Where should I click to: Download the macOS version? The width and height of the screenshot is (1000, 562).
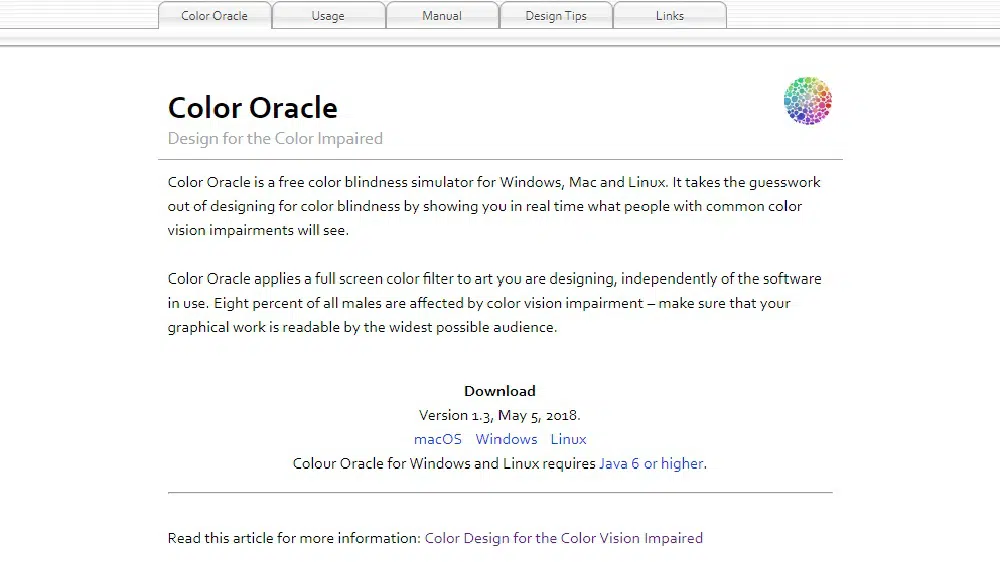[438, 439]
